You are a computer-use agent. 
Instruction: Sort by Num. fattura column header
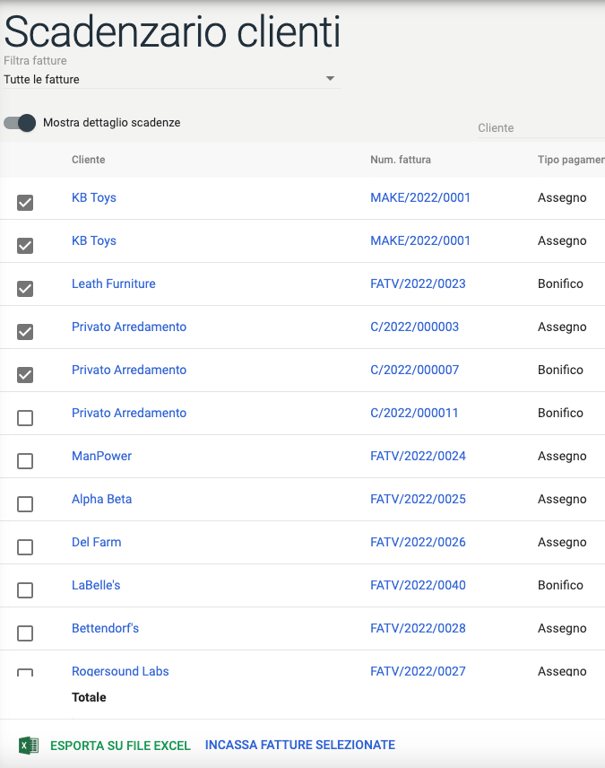(400, 160)
